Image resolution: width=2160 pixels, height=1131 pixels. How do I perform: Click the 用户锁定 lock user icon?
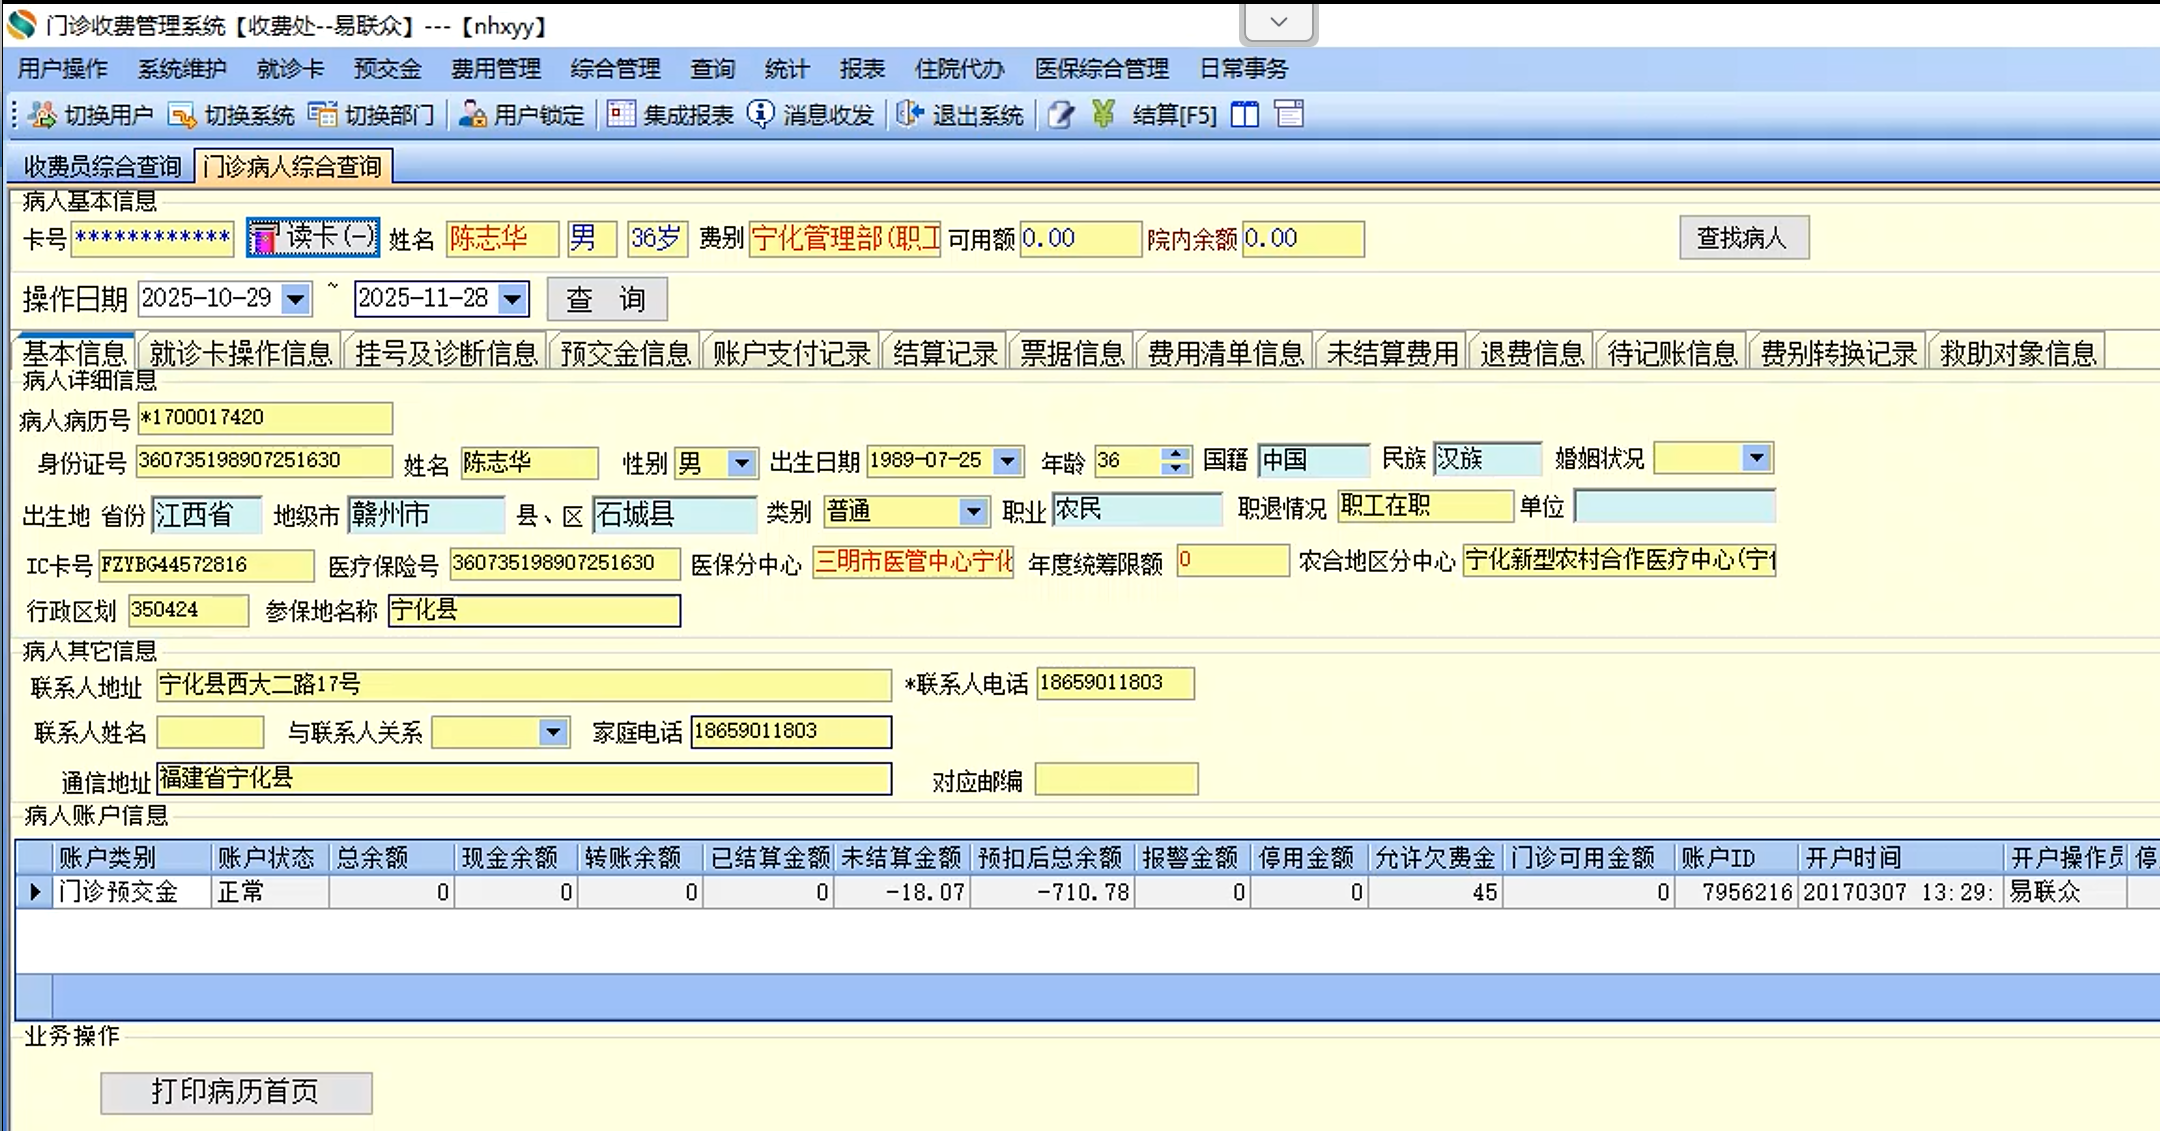coord(472,115)
